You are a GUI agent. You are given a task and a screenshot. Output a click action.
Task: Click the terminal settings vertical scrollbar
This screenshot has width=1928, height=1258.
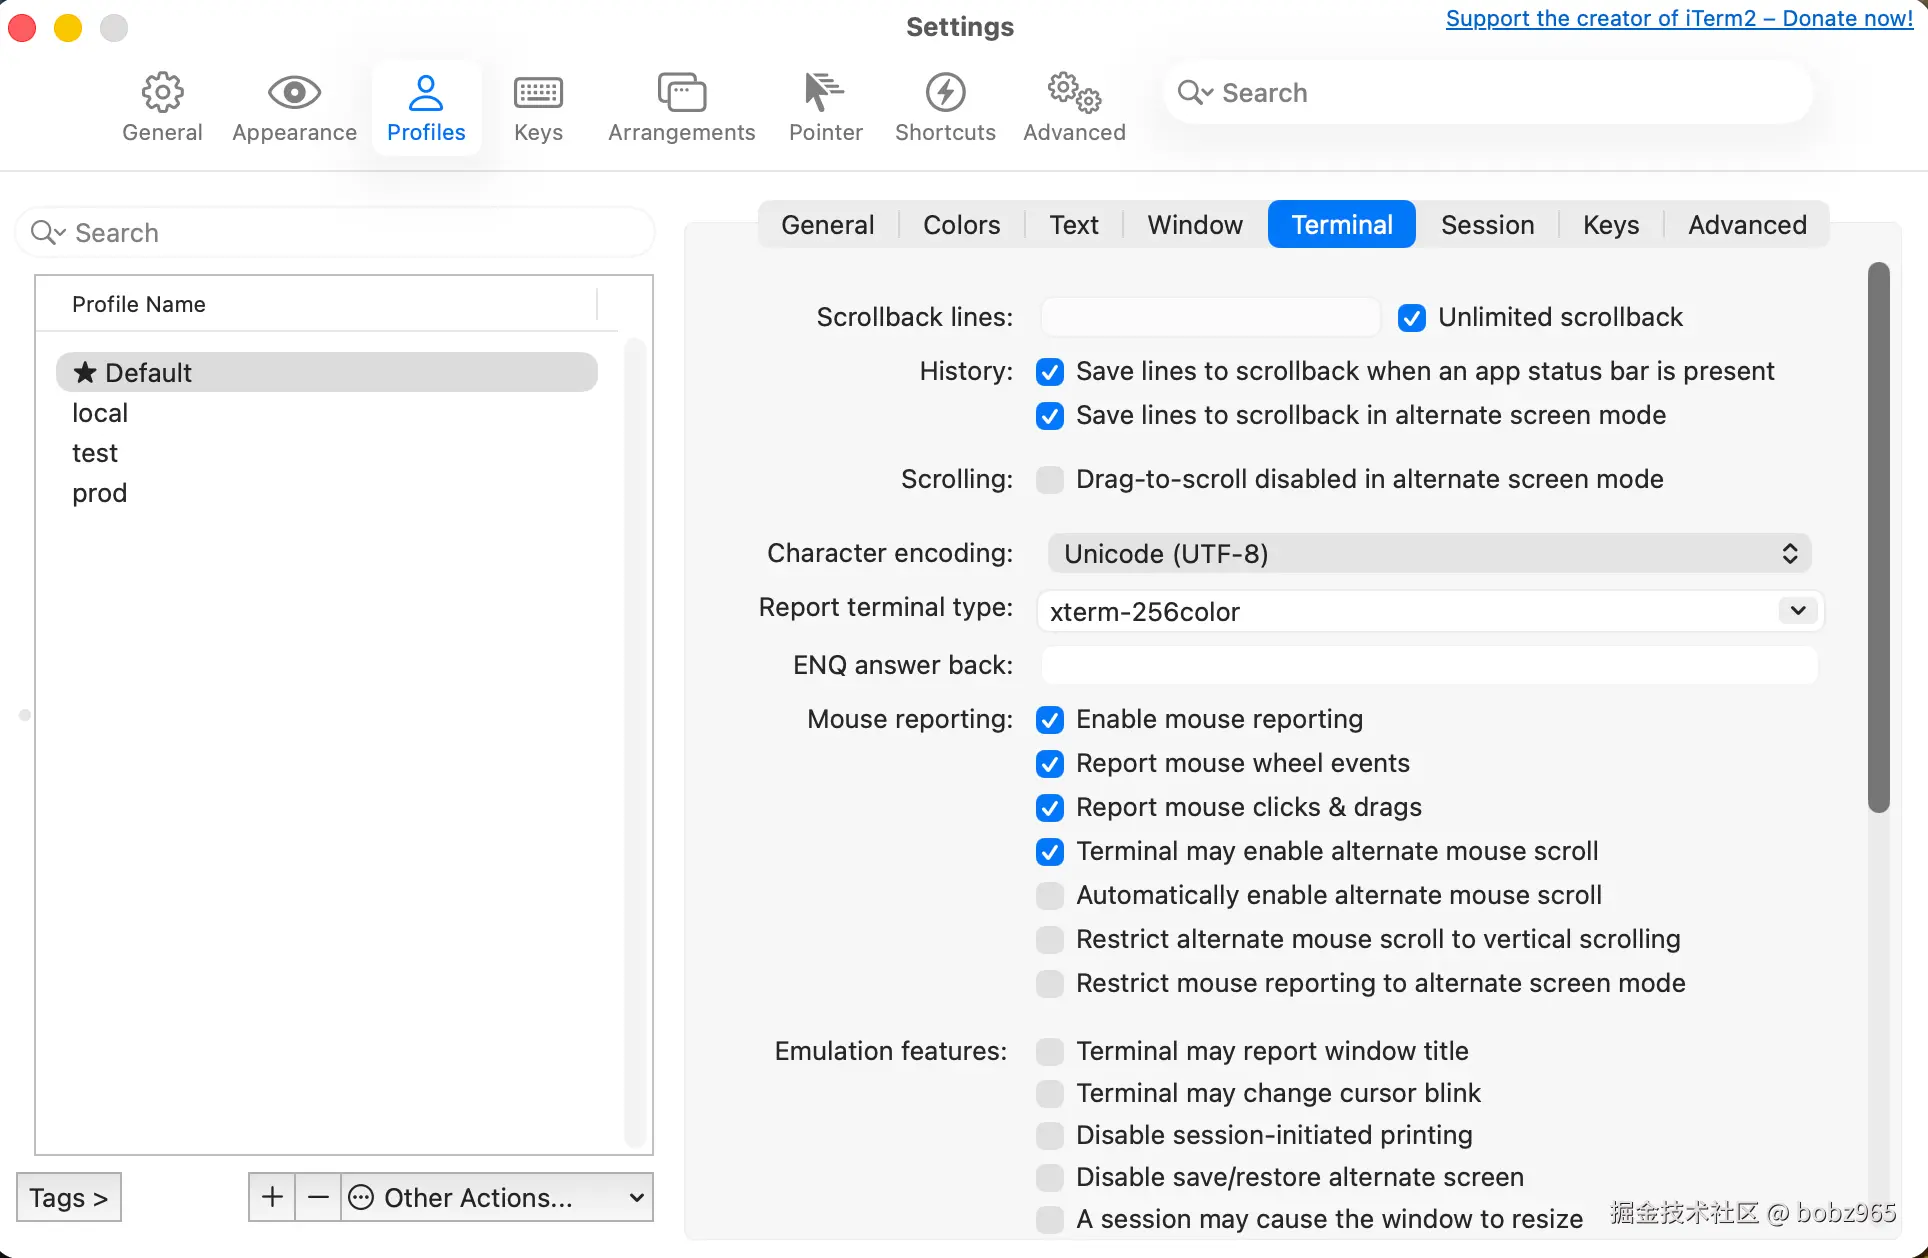click(x=1879, y=537)
